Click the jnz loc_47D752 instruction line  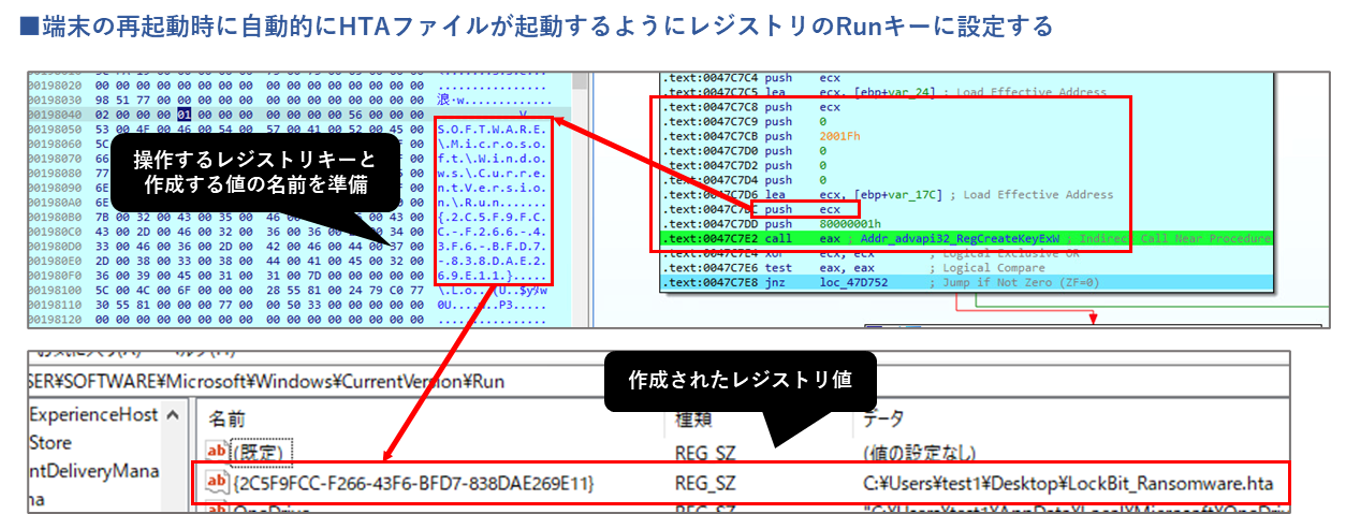pyautogui.click(x=800, y=283)
